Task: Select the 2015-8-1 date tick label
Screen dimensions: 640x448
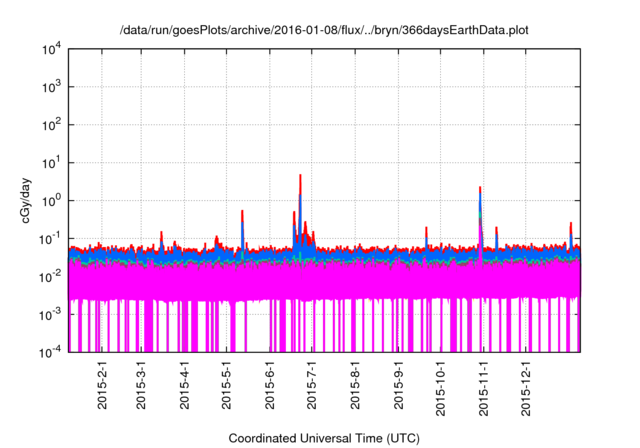Action: click(x=355, y=385)
